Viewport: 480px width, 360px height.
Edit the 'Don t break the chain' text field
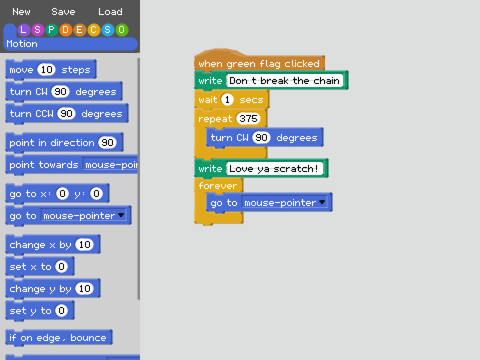point(285,81)
